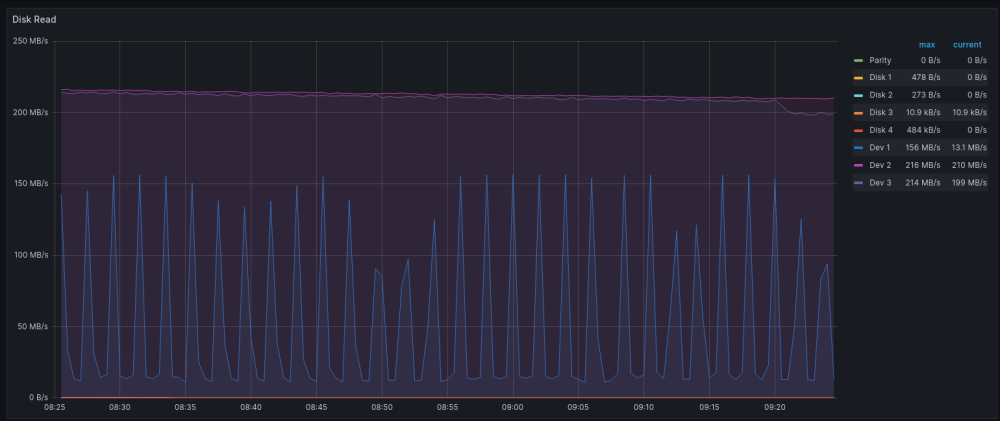Click the magenta Dev 2 color swatch

858,165
